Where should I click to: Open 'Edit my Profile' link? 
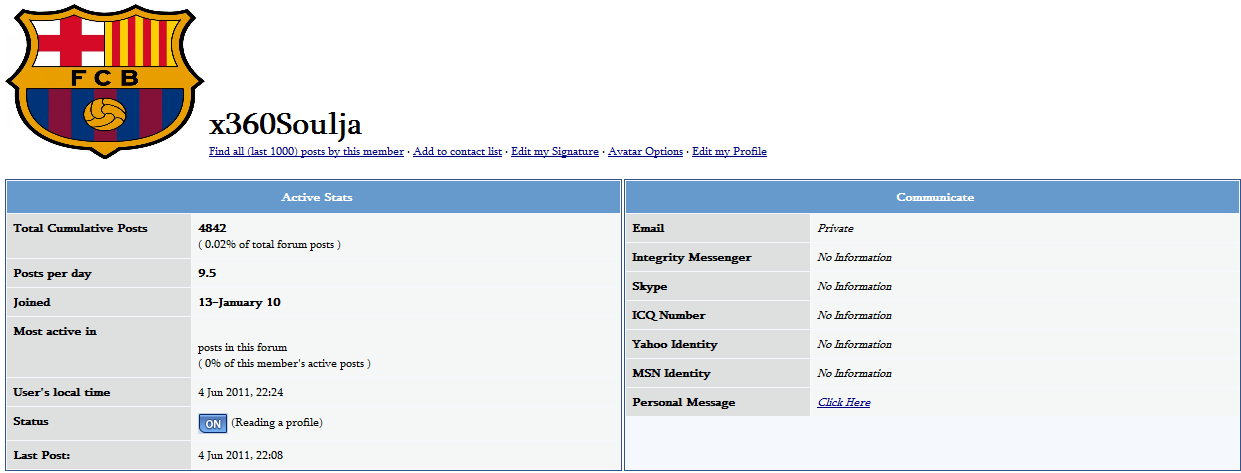click(729, 152)
